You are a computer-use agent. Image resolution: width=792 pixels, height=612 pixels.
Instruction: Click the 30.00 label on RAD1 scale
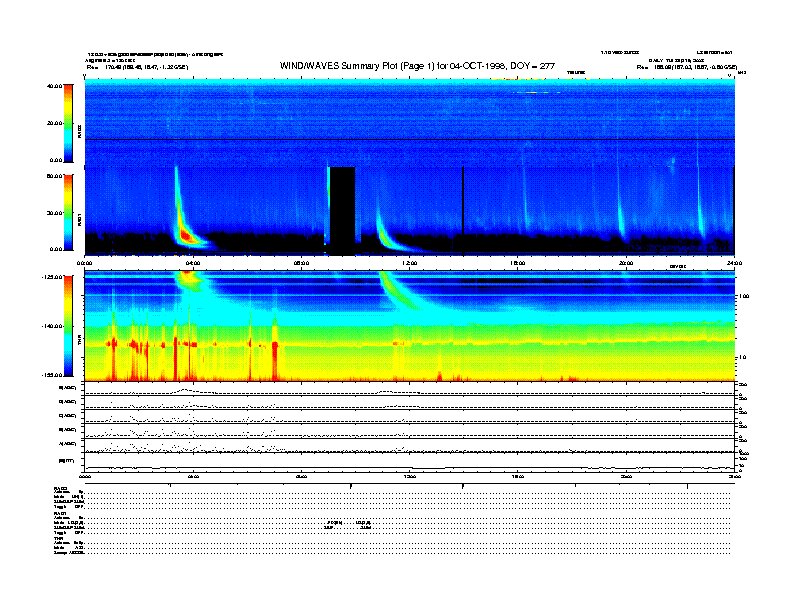tap(54, 213)
